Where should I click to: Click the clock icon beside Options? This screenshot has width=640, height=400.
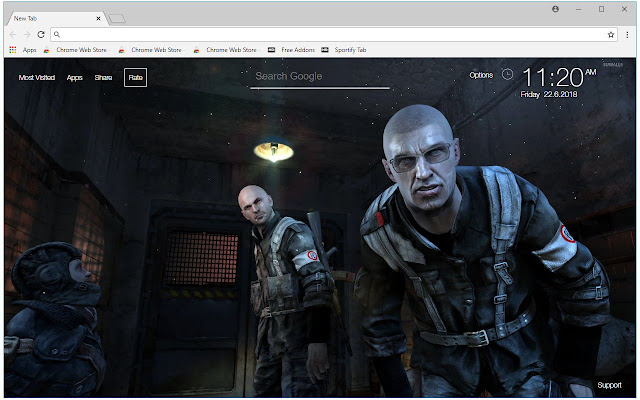coord(507,74)
